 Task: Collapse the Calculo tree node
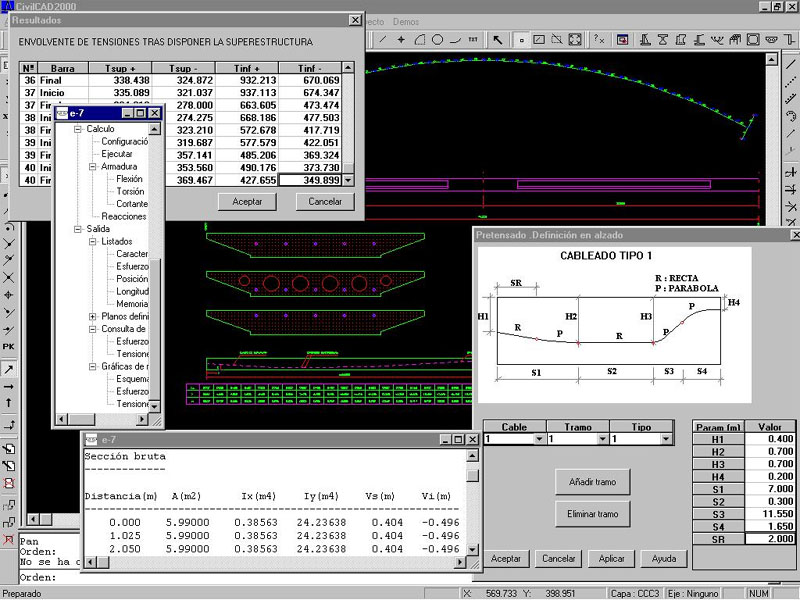[78, 130]
